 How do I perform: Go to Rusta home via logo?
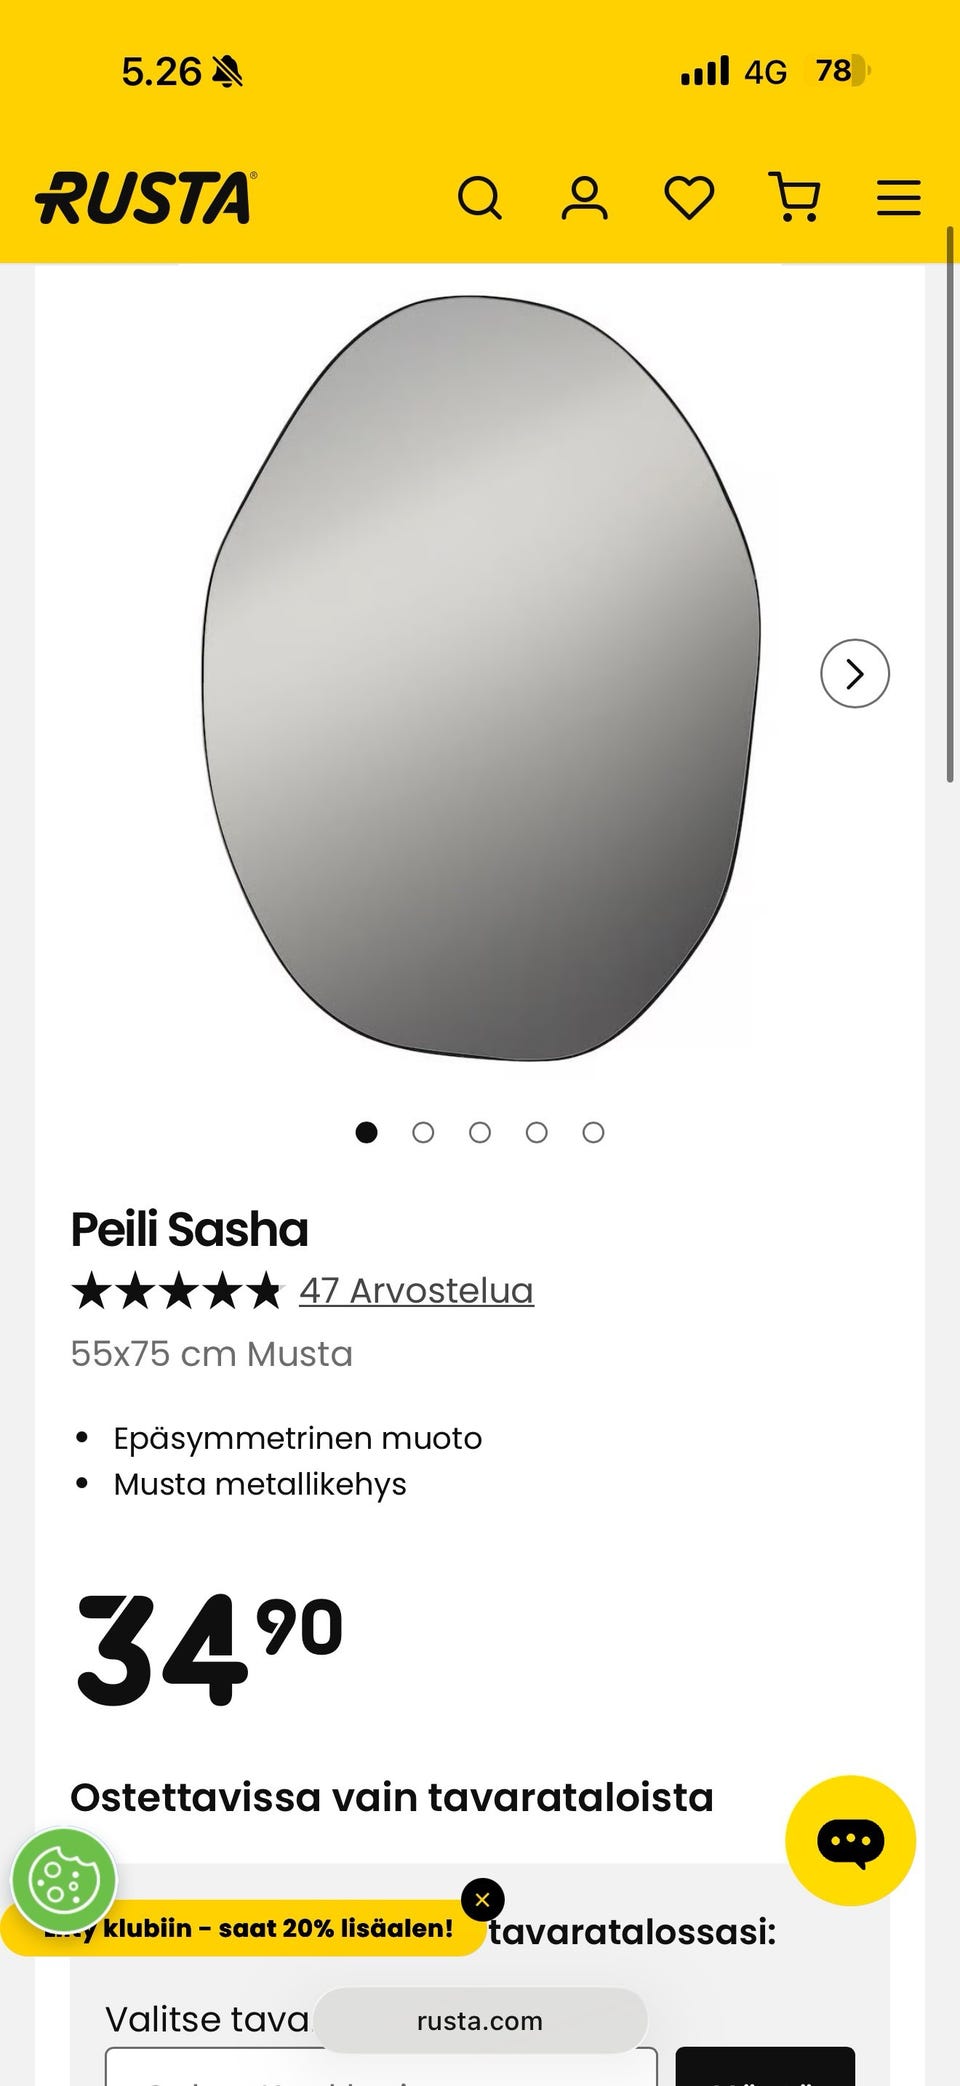[146, 197]
